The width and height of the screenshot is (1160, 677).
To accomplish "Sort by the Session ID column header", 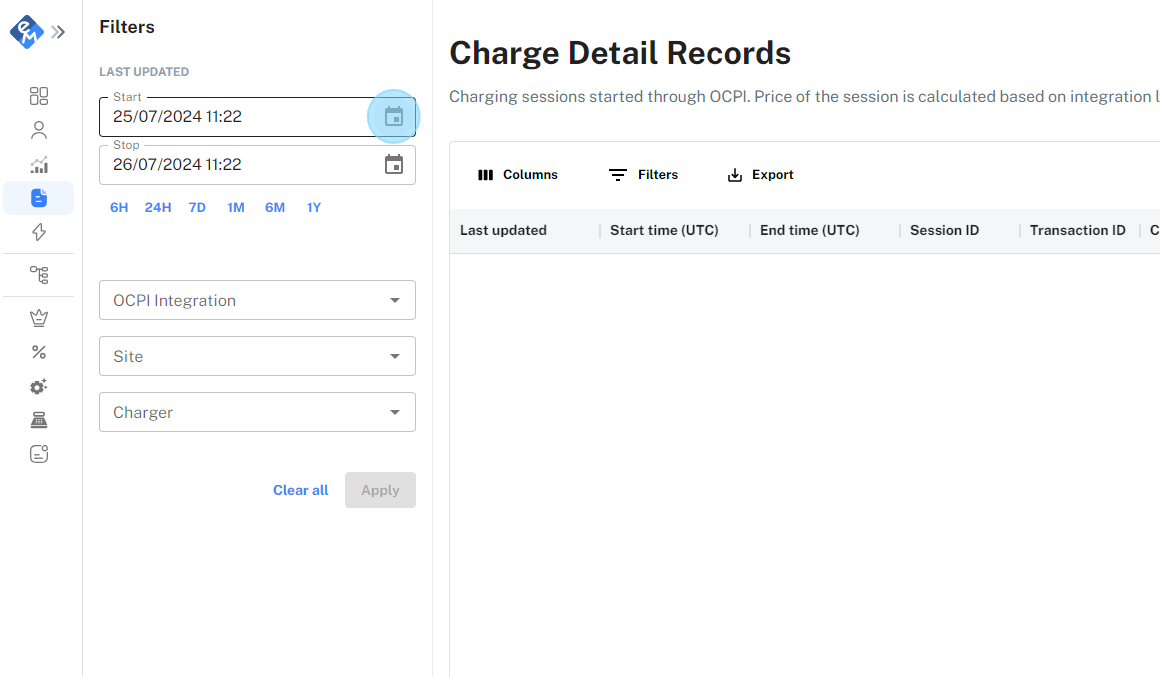I will tap(944, 230).
